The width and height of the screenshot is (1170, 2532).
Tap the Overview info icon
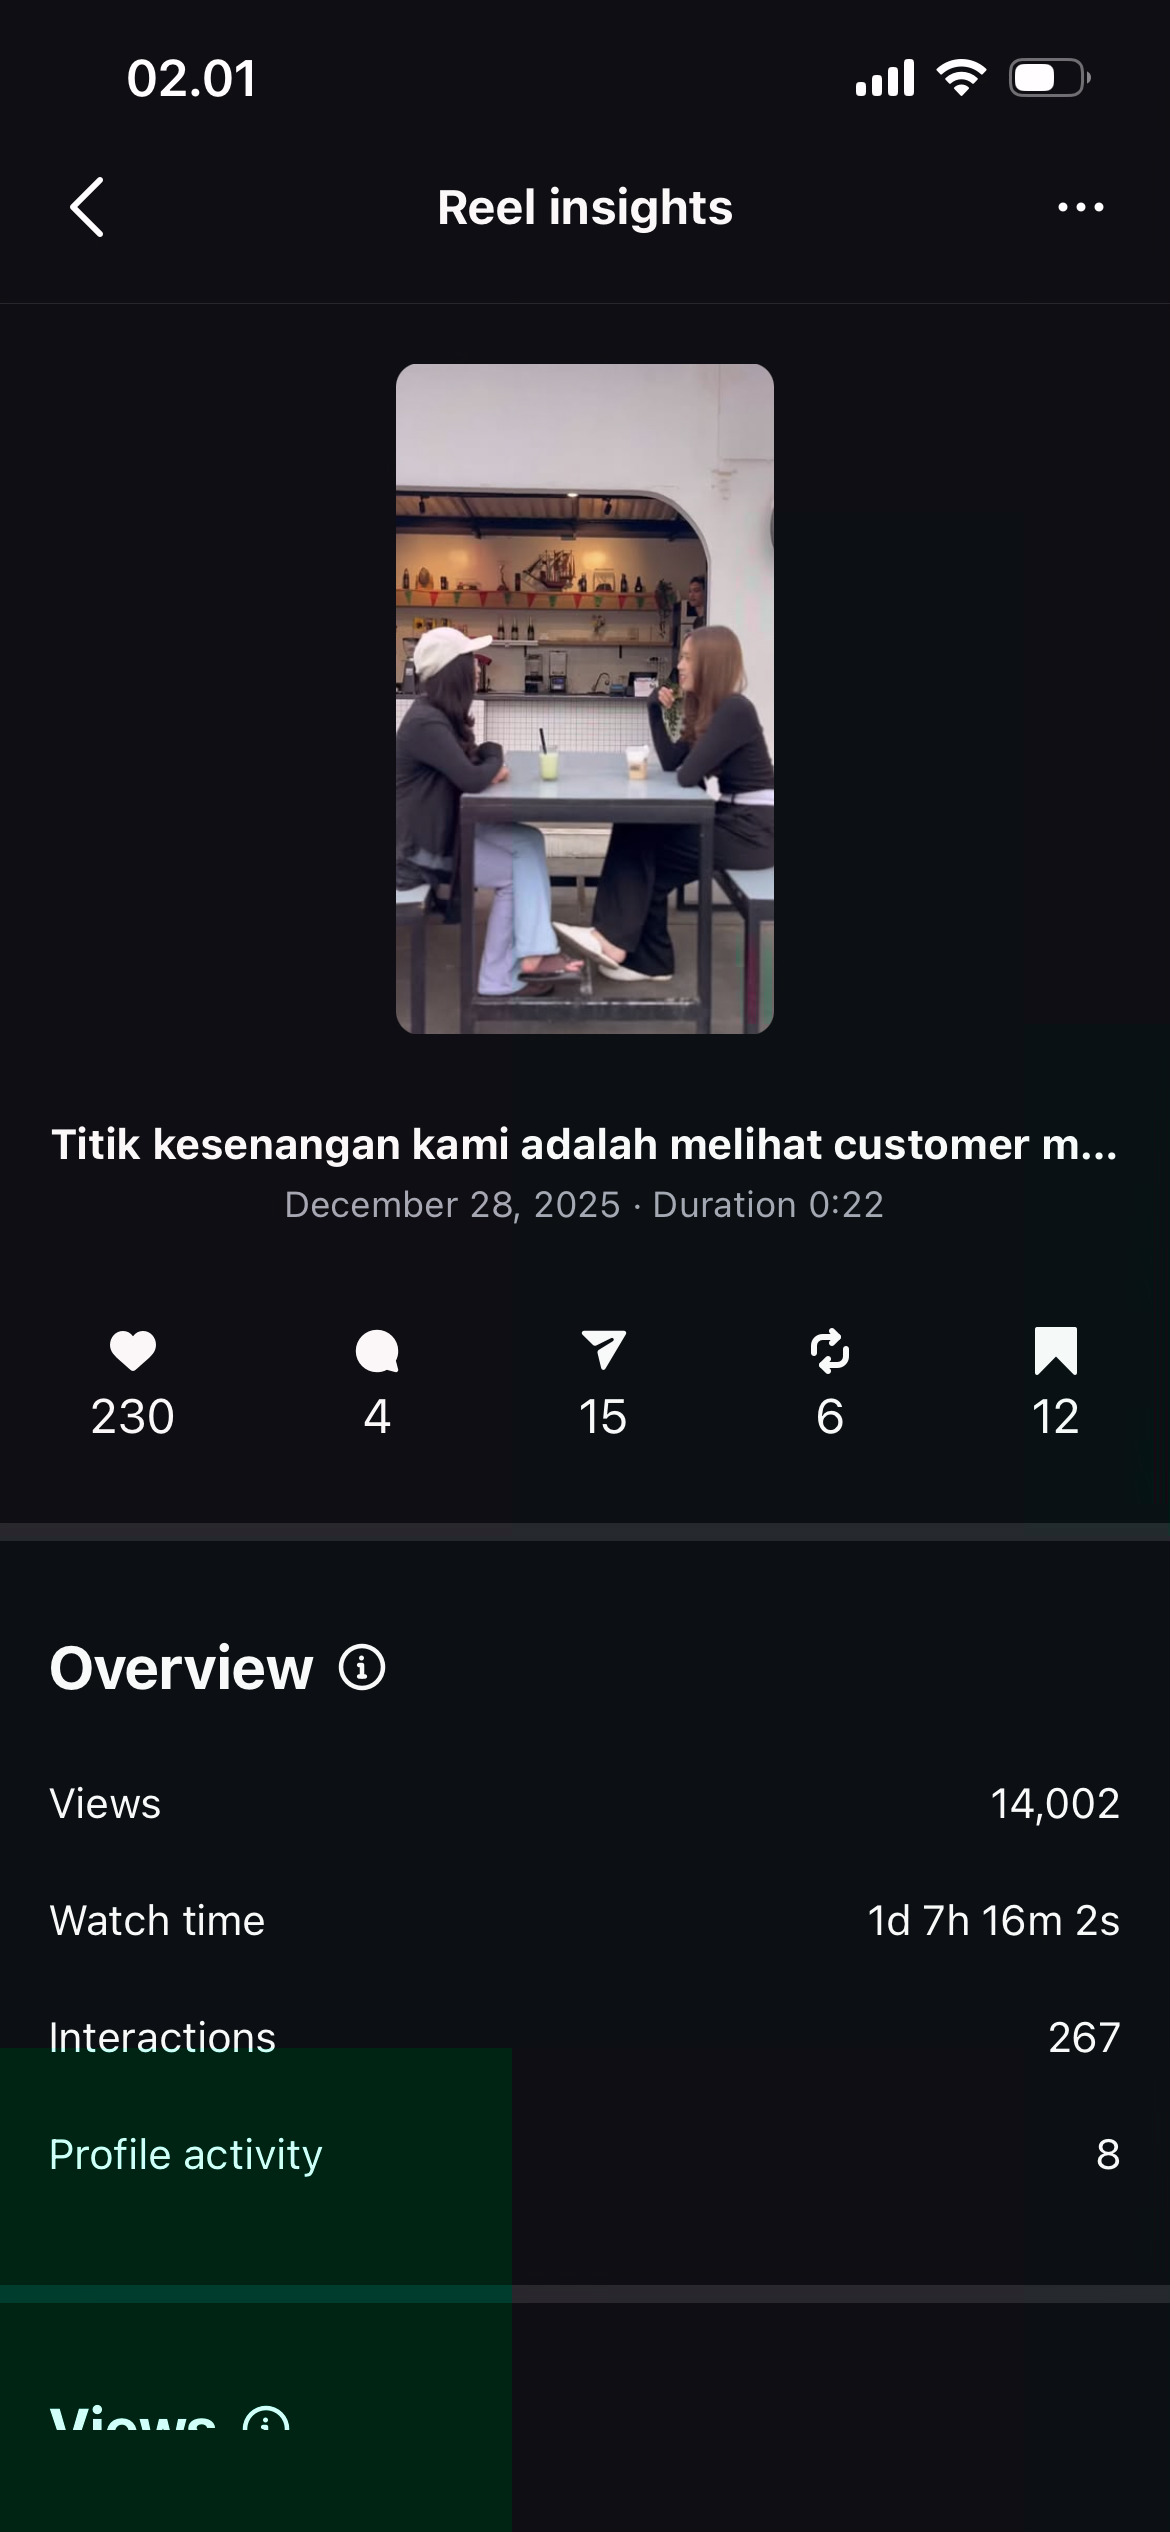362,1668
